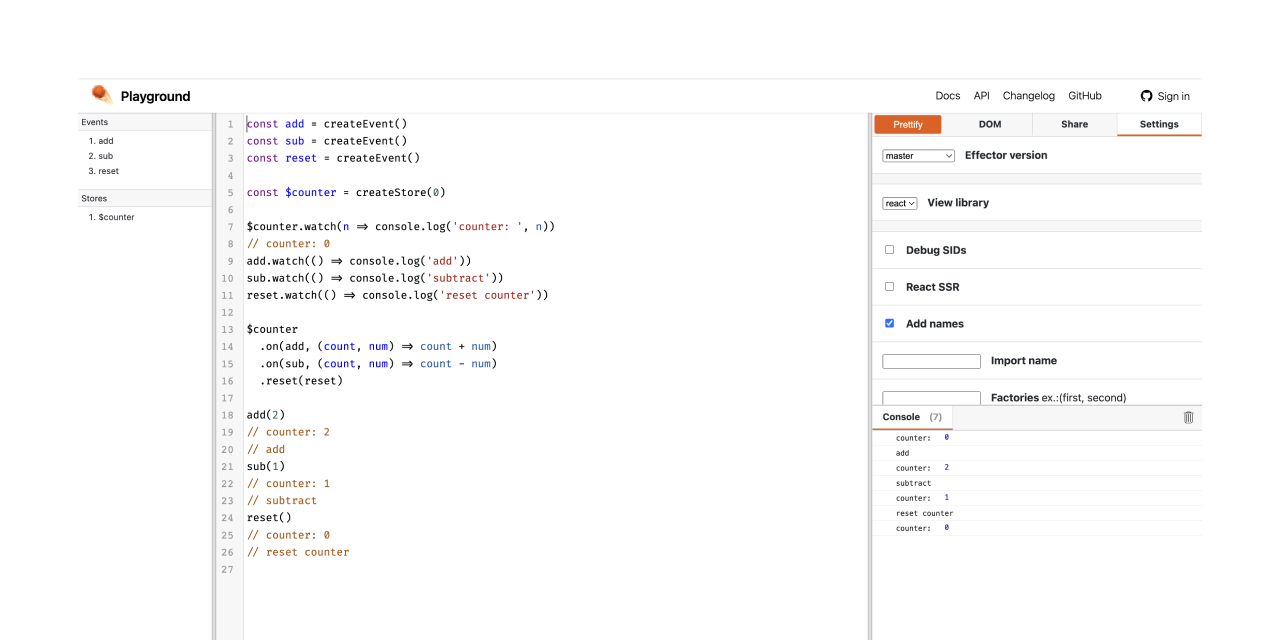Viewport: 1280px width, 640px height.
Task: Open the Settings tab
Action: tap(1158, 124)
